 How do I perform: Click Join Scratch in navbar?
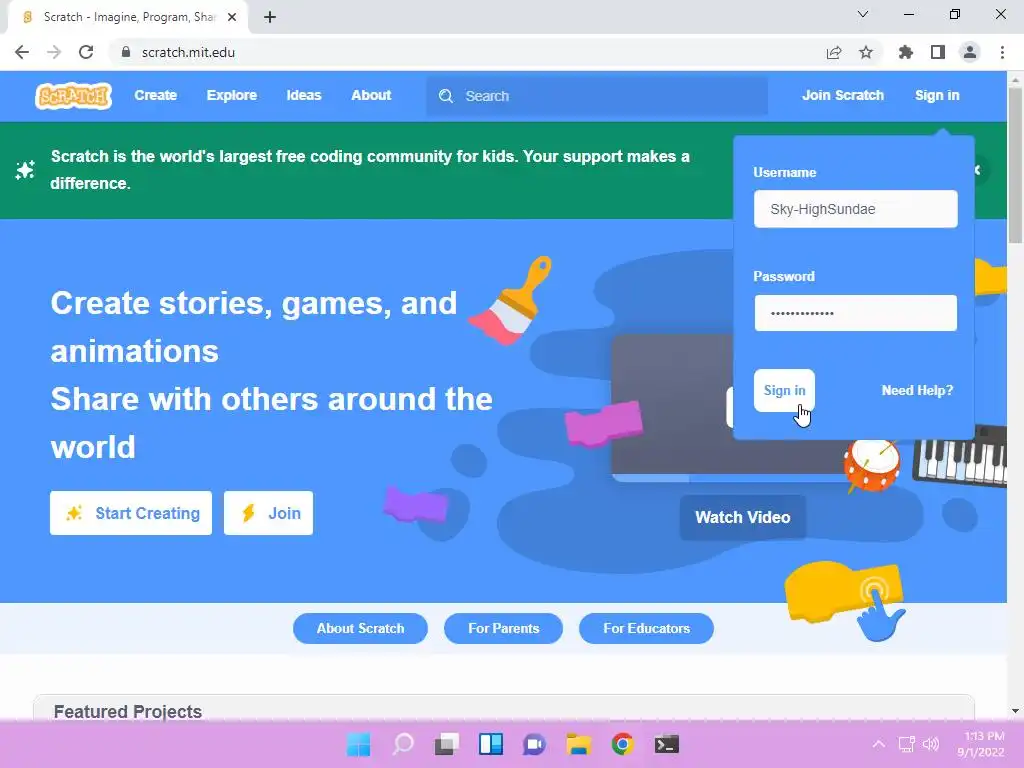(842, 95)
